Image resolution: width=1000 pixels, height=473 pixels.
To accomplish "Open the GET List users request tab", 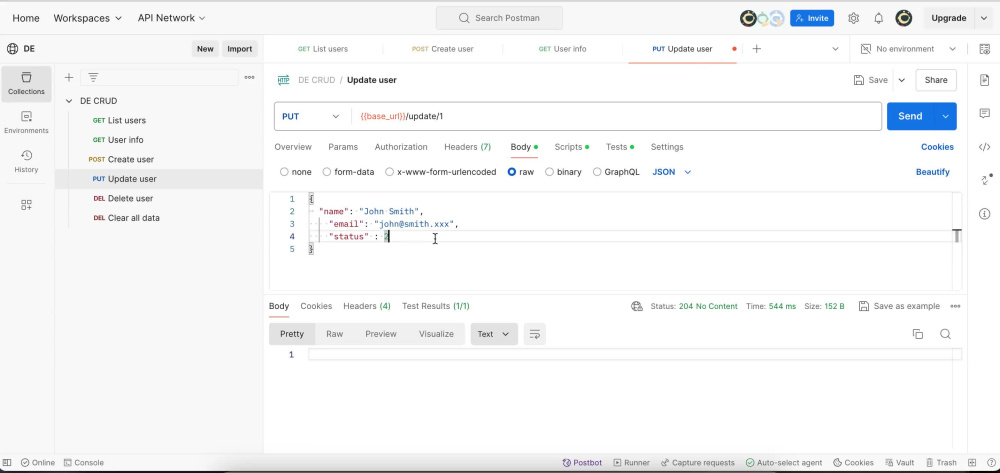I will coord(323,49).
